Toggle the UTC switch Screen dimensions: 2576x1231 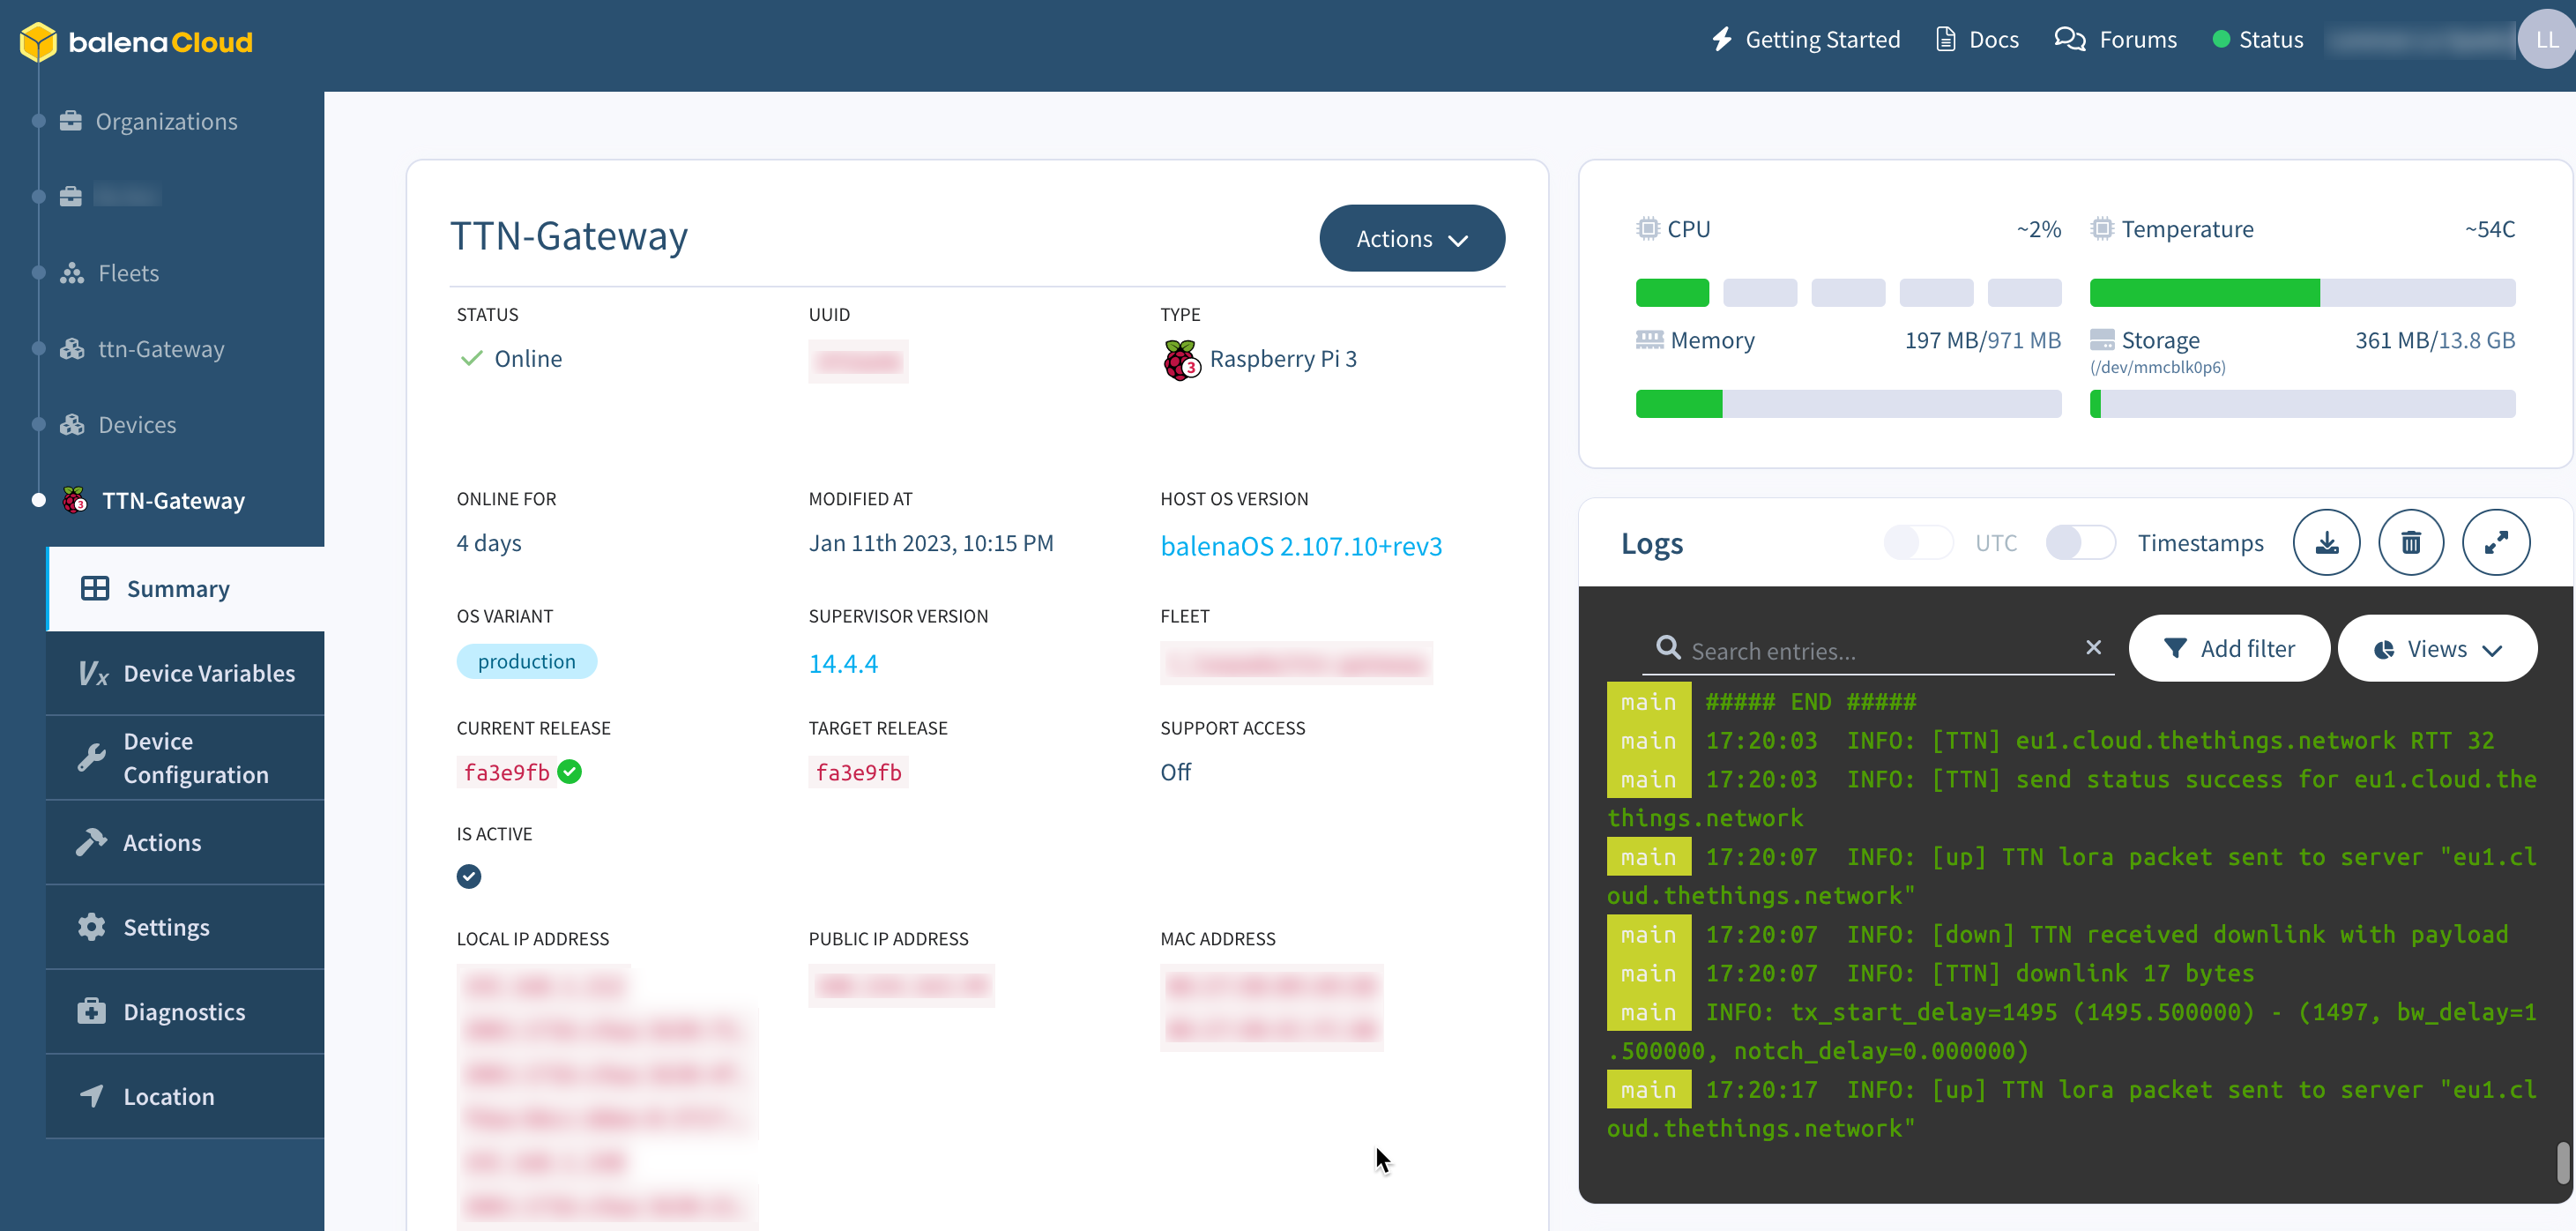click(1917, 543)
